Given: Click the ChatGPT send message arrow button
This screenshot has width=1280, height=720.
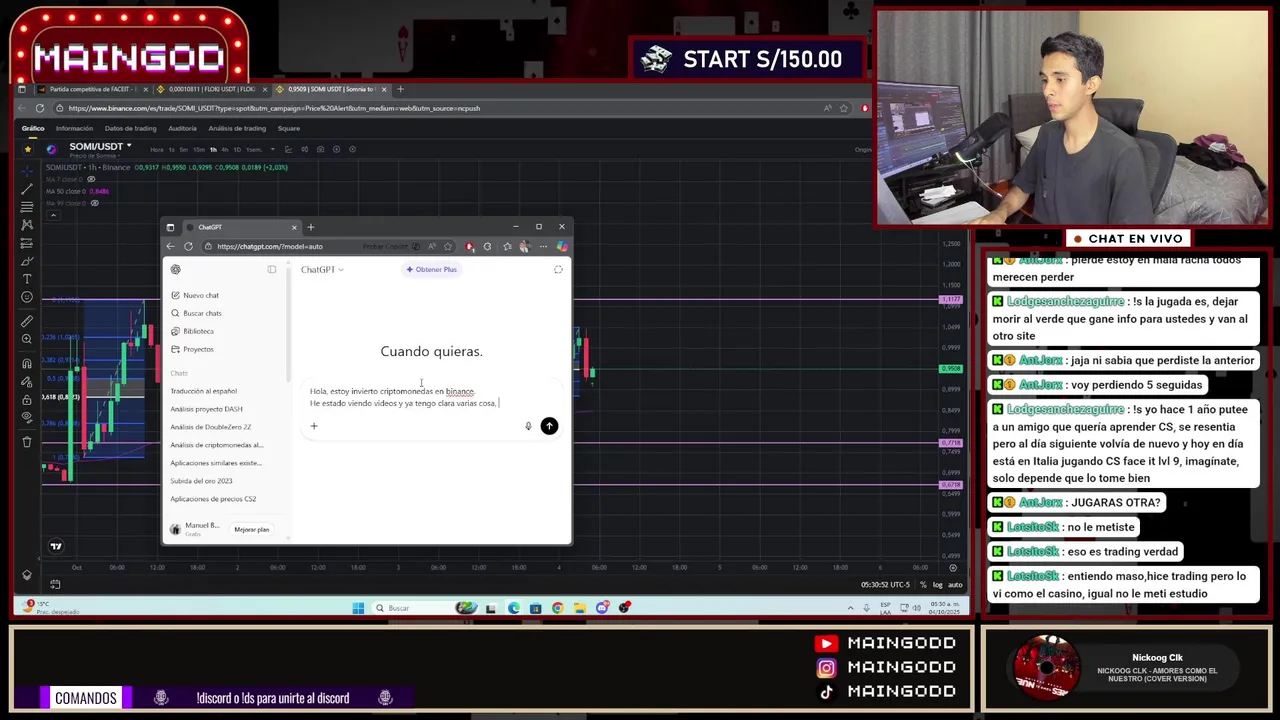Looking at the screenshot, I should tap(549, 426).
